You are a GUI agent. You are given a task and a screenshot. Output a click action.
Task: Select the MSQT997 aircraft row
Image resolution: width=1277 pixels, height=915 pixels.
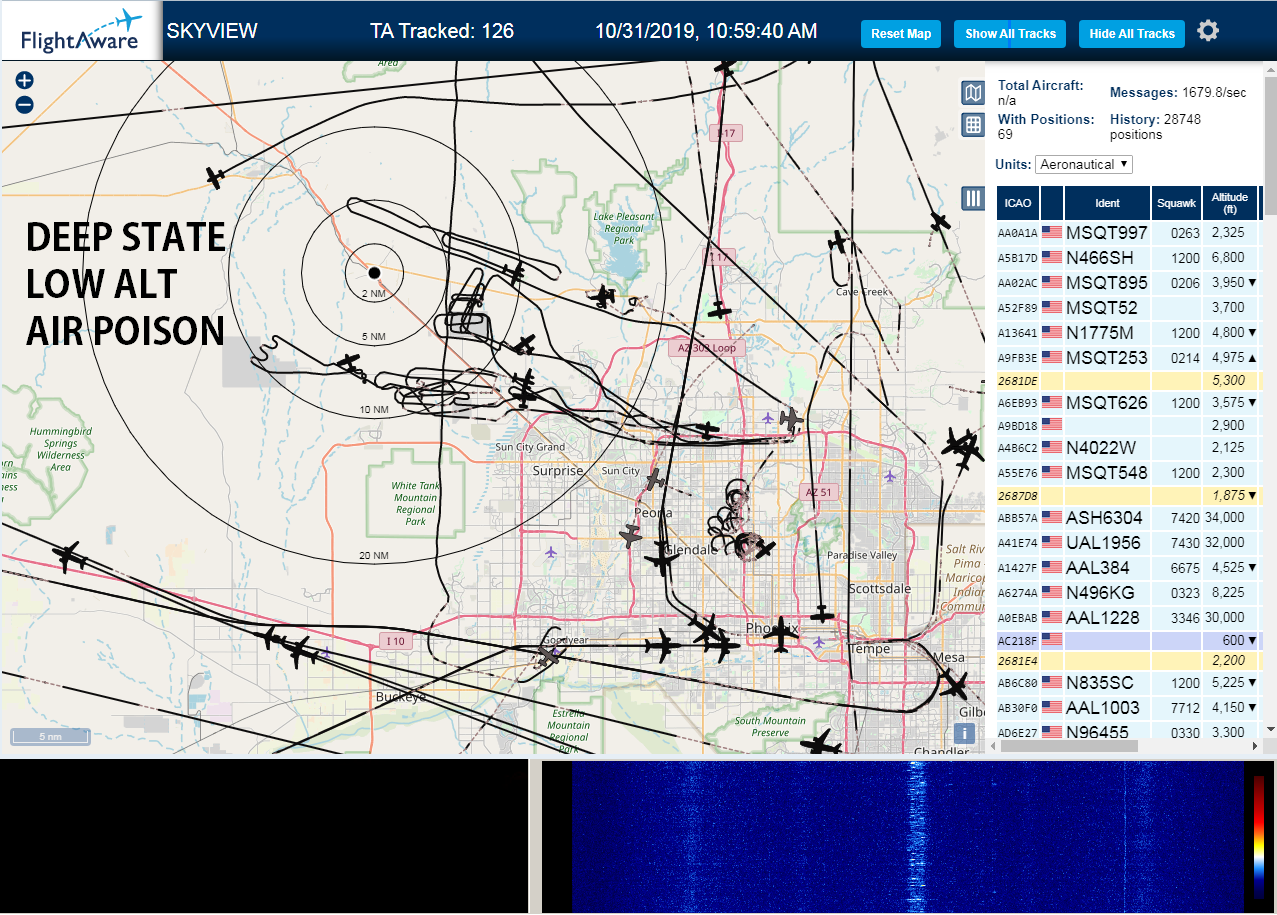click(x=1128, y=232)
